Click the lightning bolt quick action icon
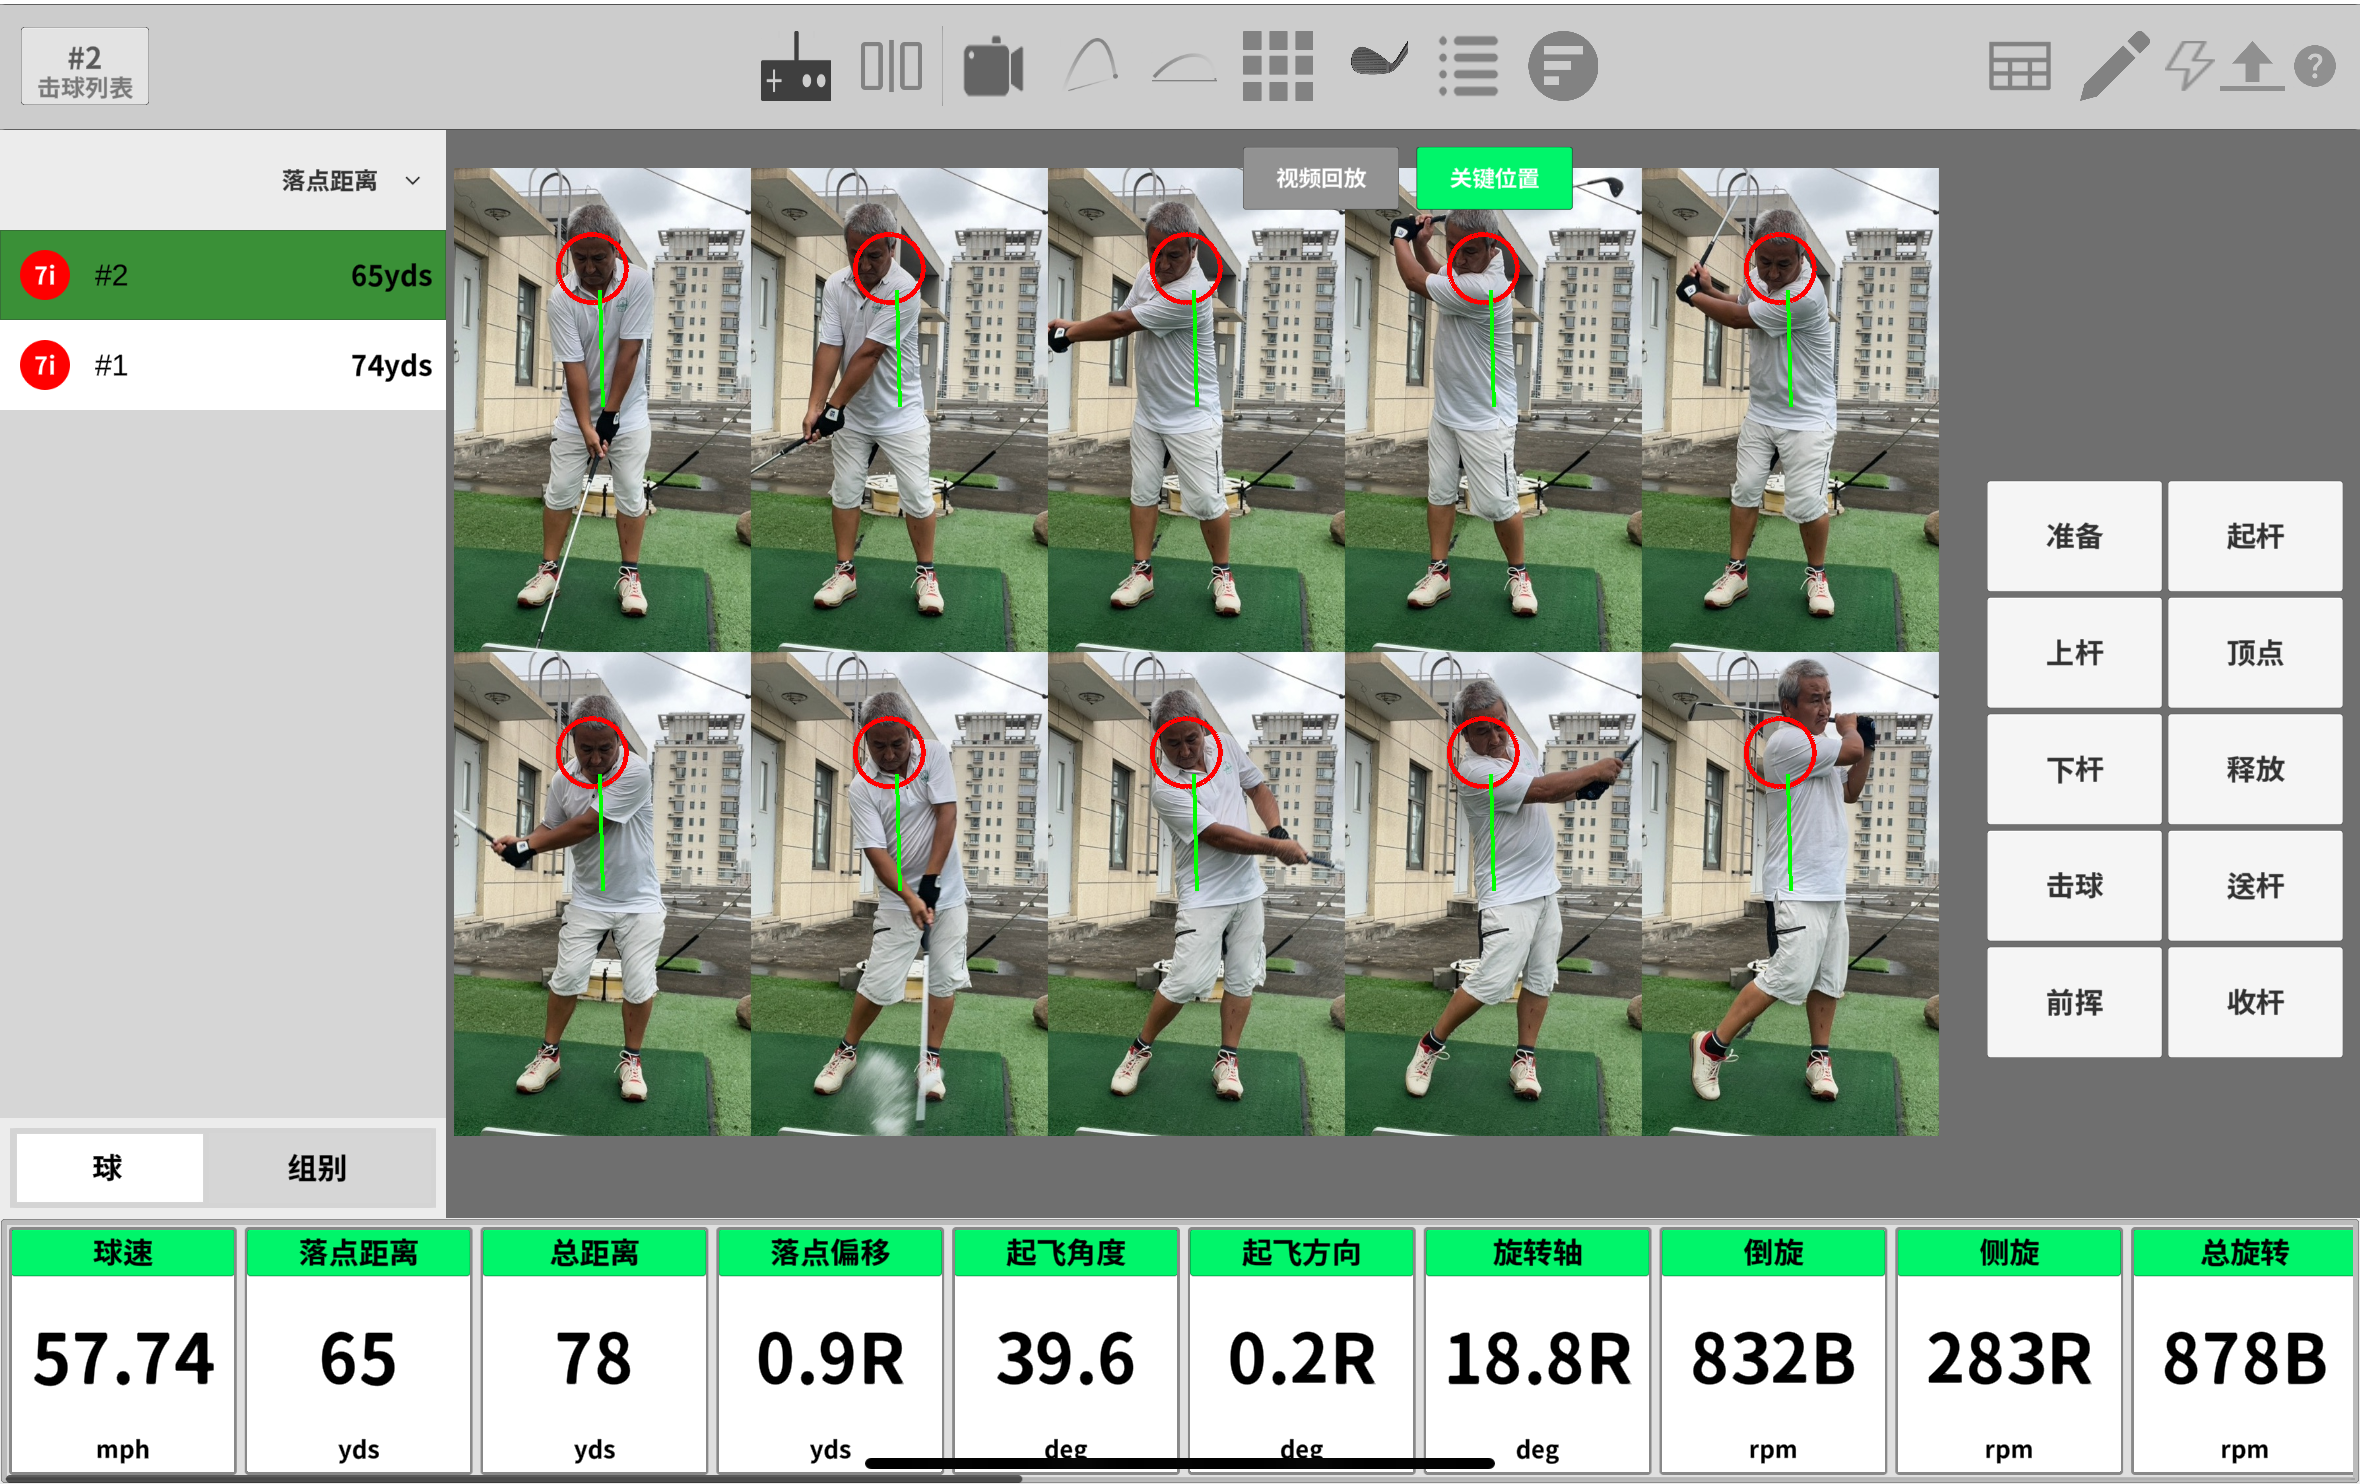Screen dimensions: 2360x1484 pyautogui.click(x=2189, y=66)
